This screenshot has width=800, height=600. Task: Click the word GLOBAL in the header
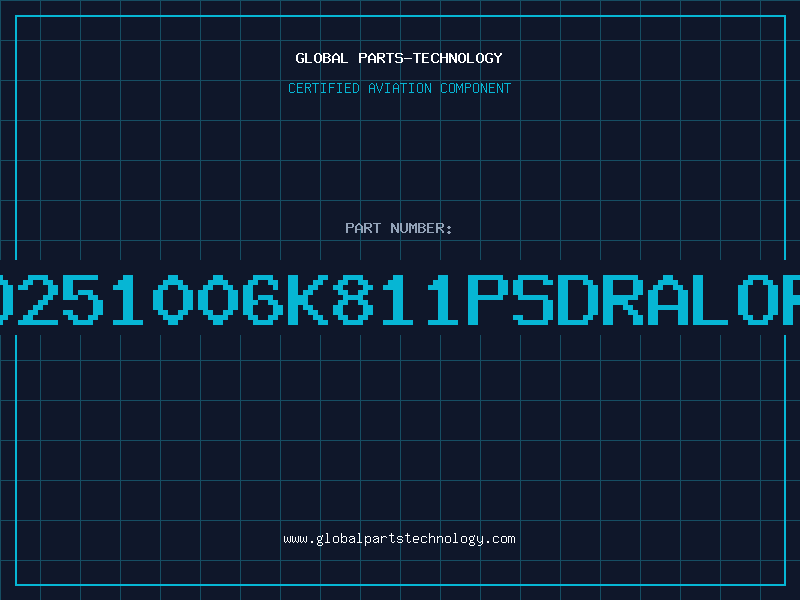(x=321, y=58)
